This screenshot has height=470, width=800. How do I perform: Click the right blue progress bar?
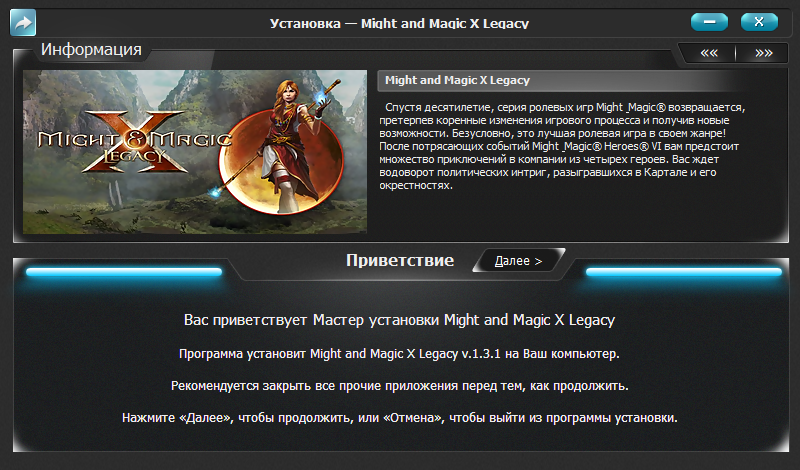tap(683, 272)
